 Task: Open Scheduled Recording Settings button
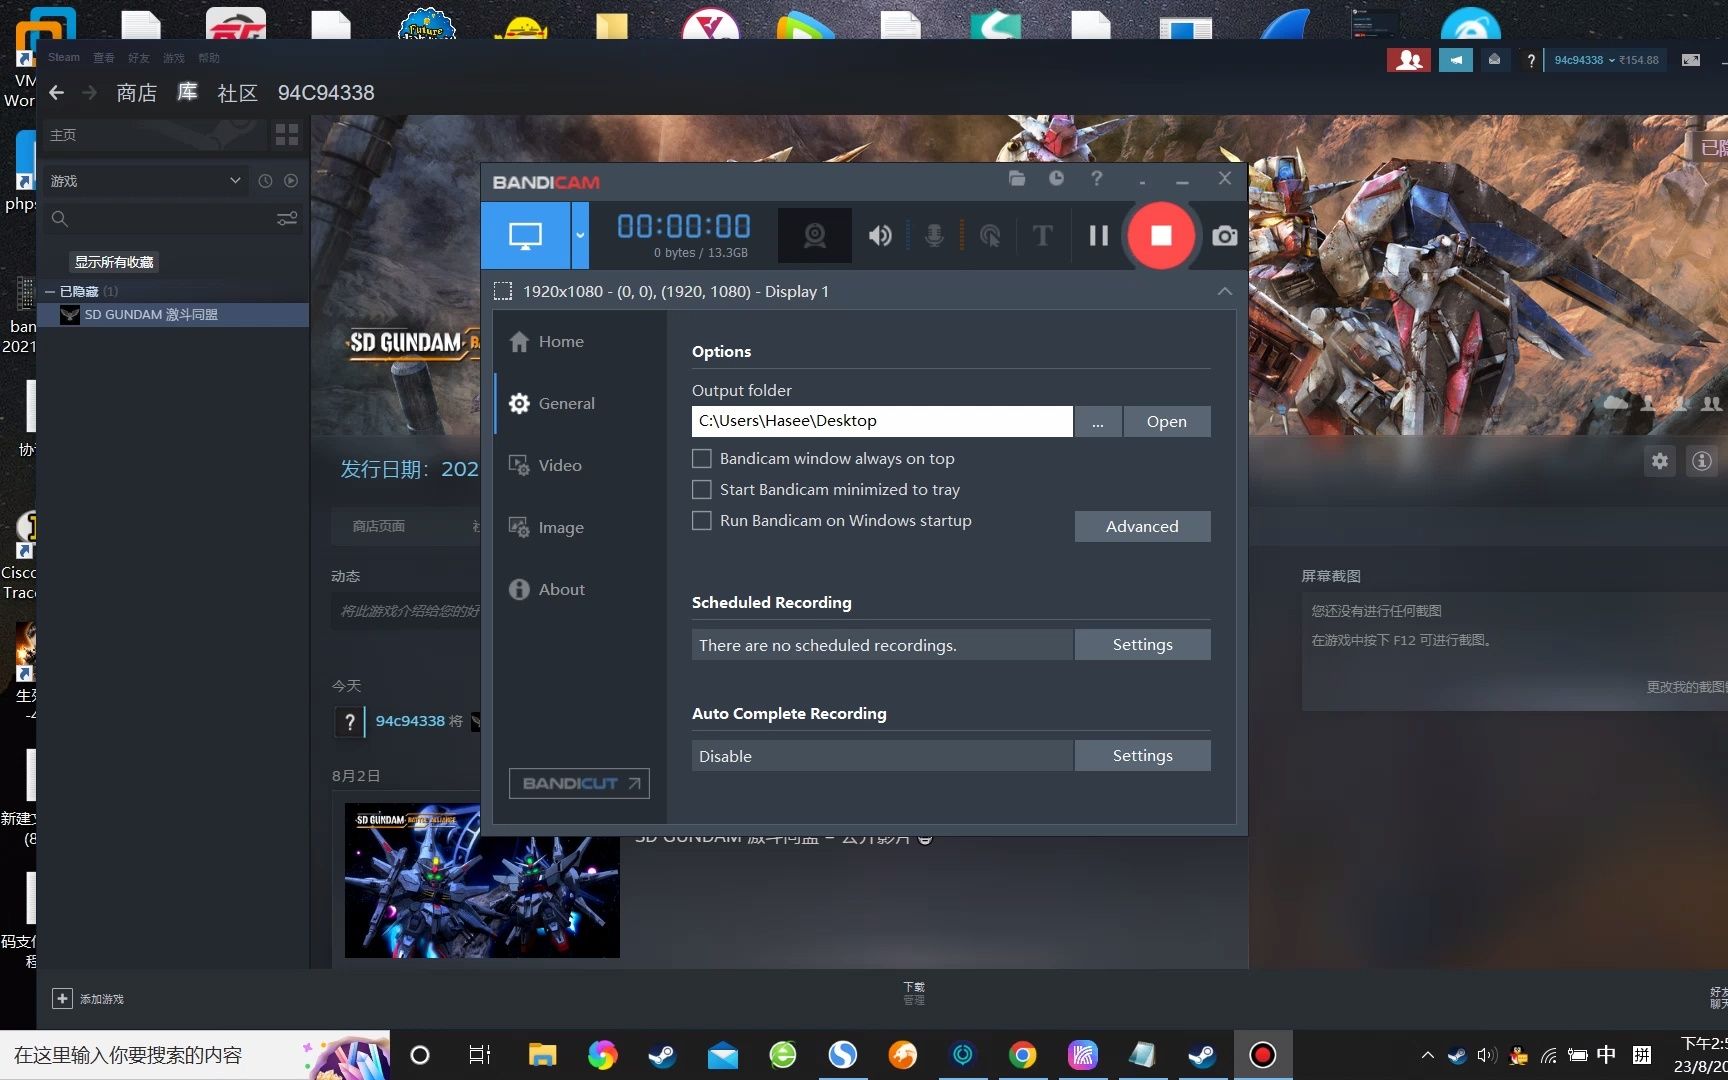(1142, 645)
